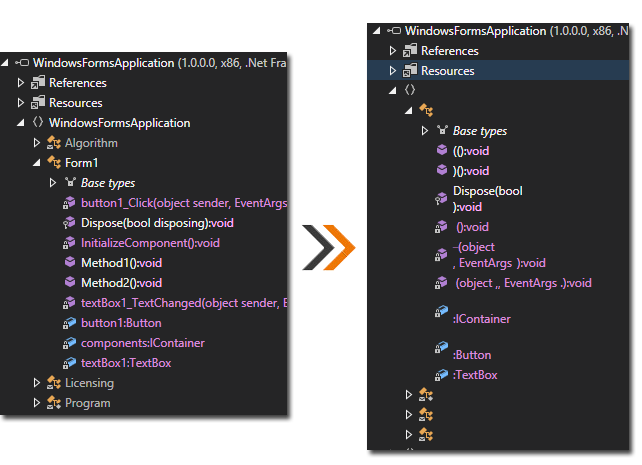Click the textBox1_TextChanged method icon
The image size is (642, 465).
[69, 303]
